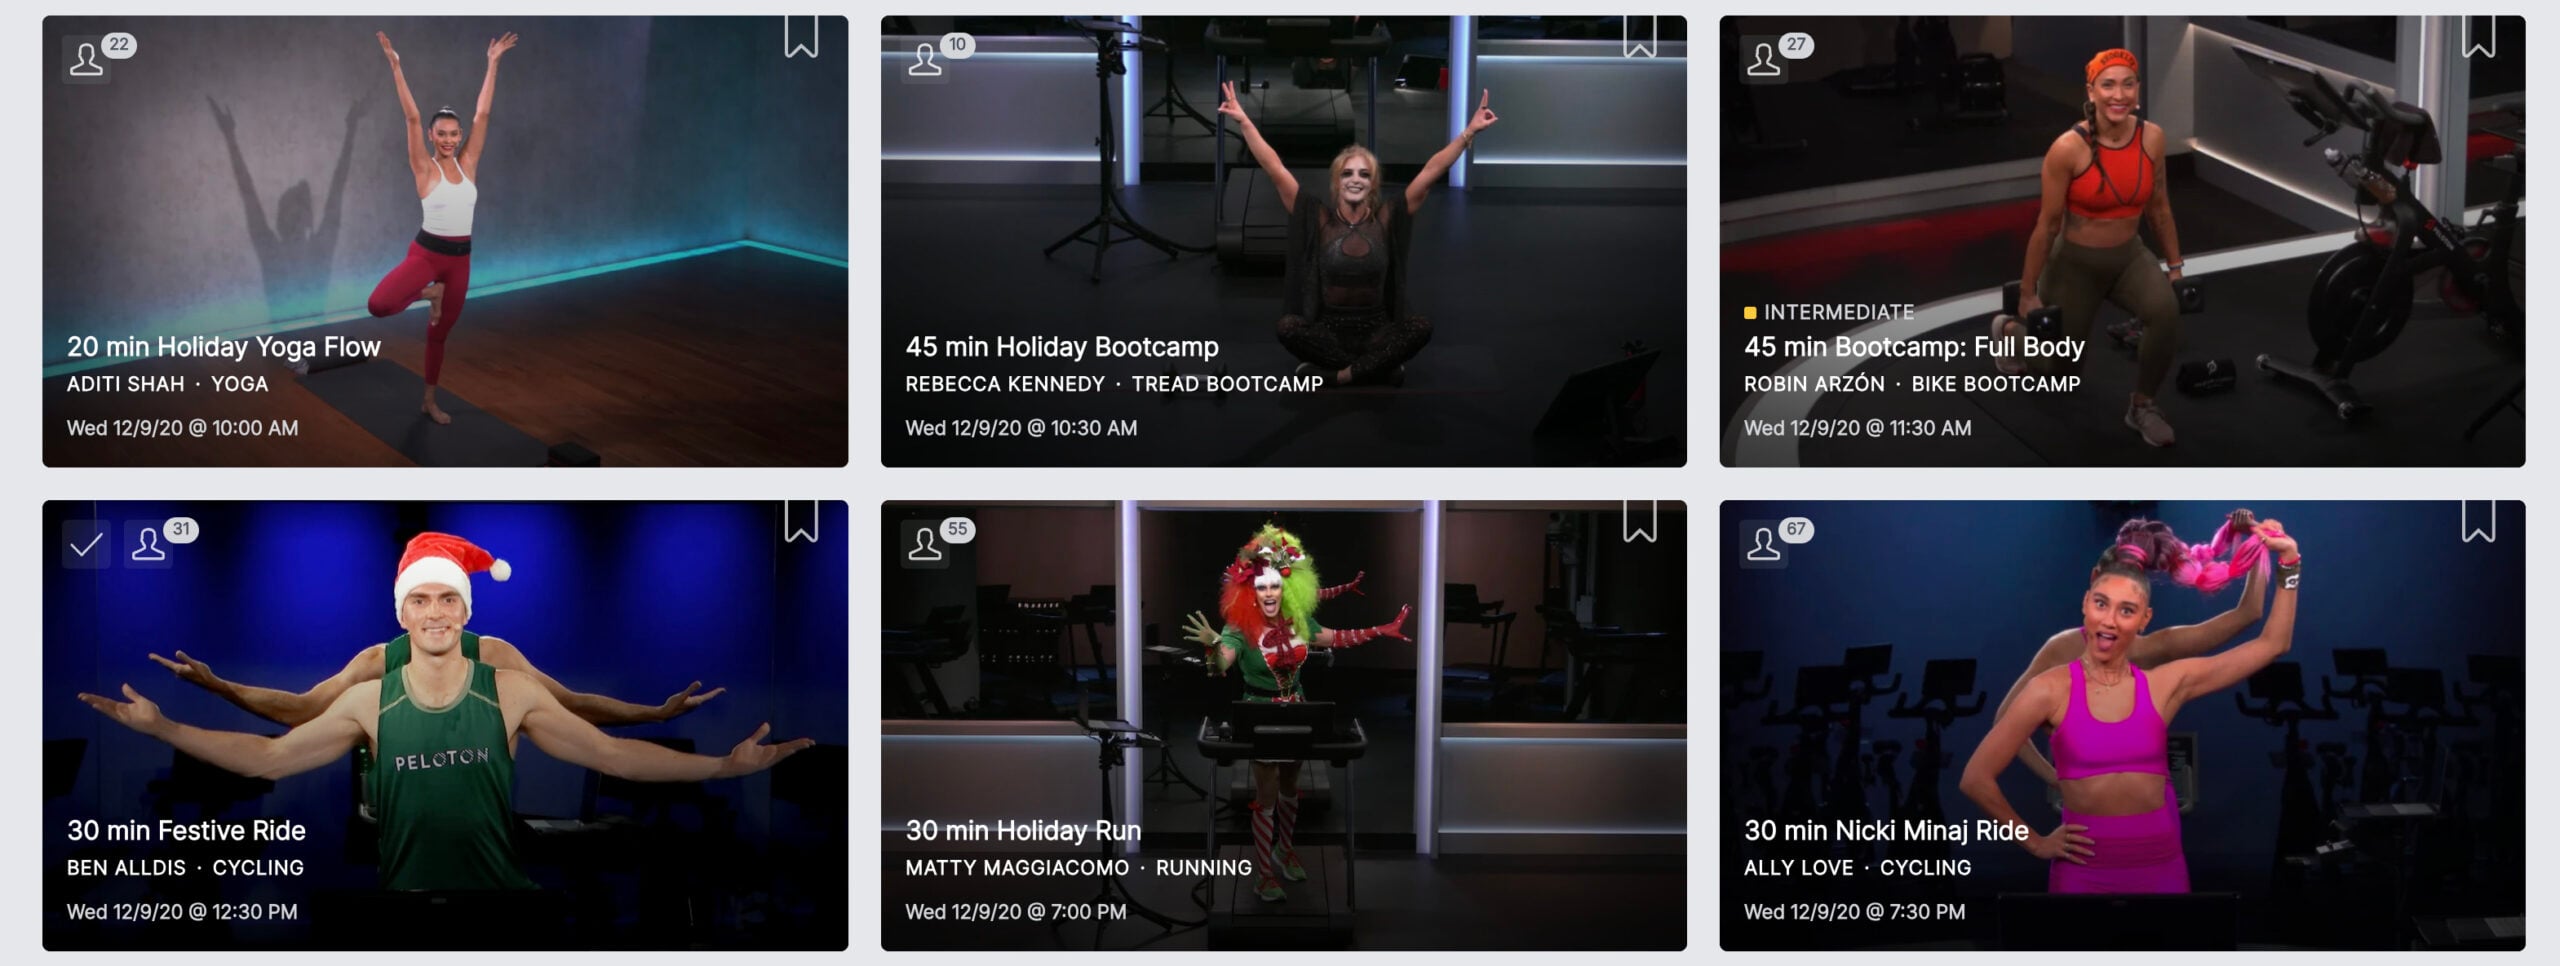This screenshot has width=2560, height=966.
Task: Click the date 'Wed 12/9/20 @ 10:00 AM'
Action: tap(182, 428)
